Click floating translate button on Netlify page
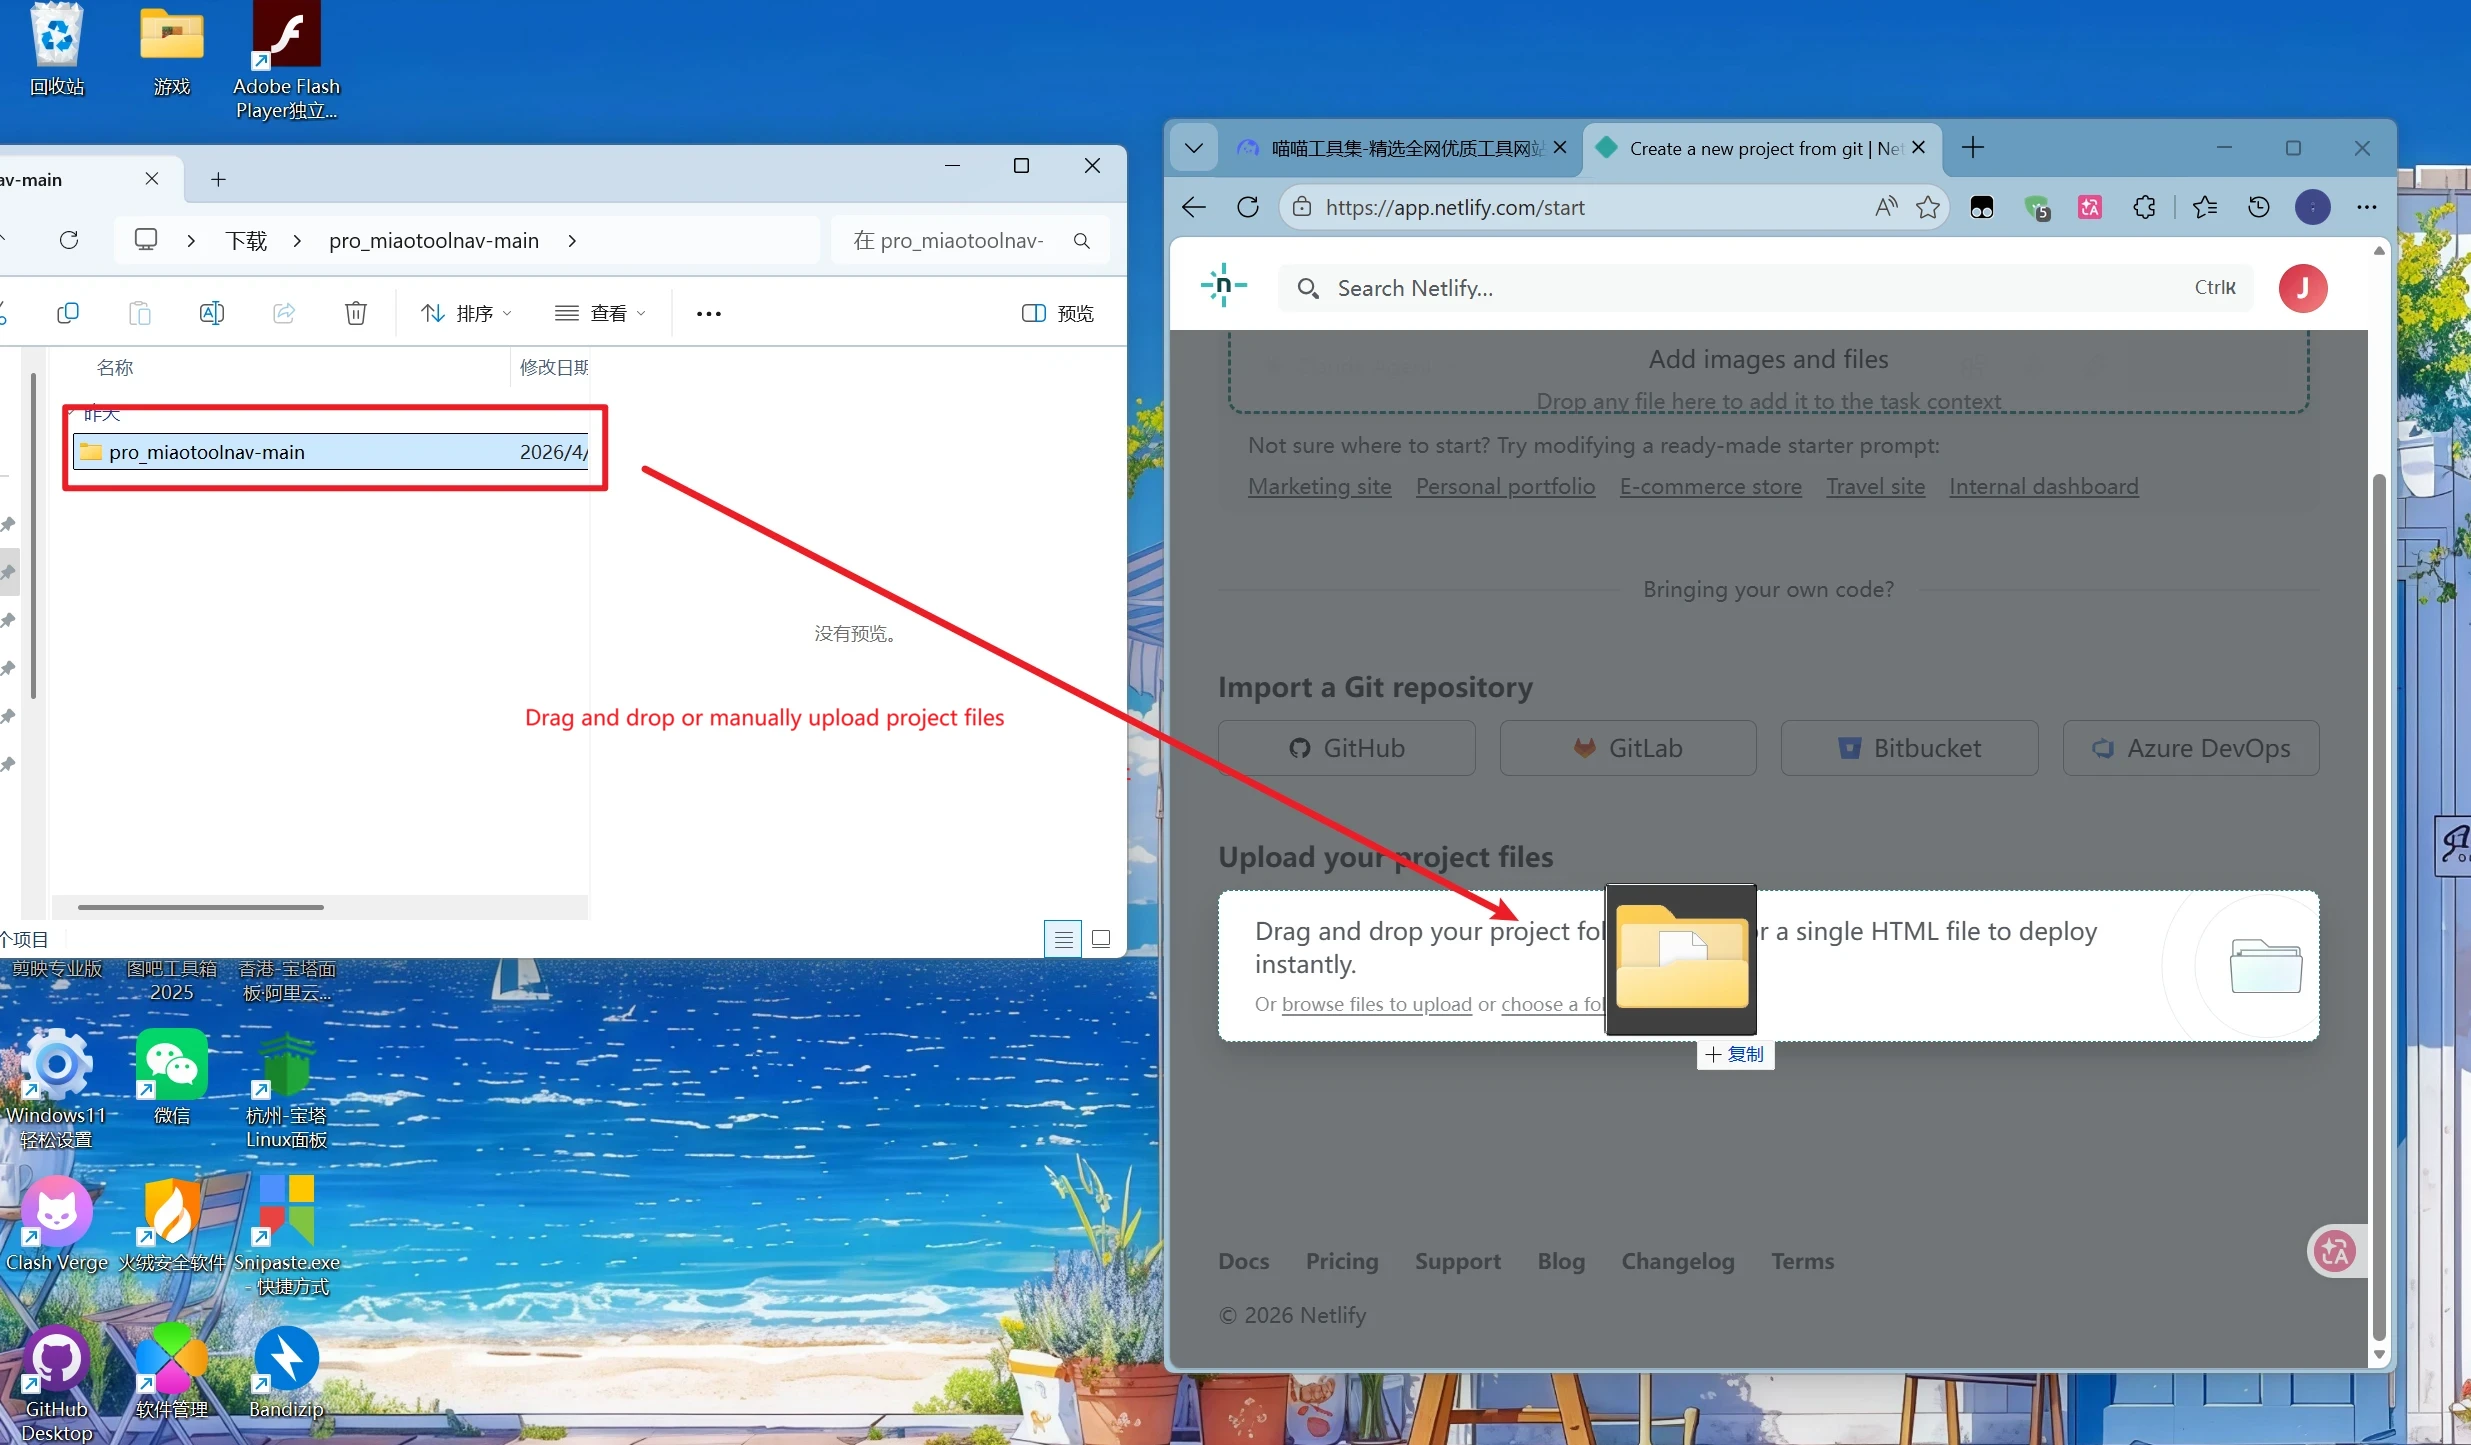The height and width of the screenshot is (1445, 2471). tap(2335, 1251)
